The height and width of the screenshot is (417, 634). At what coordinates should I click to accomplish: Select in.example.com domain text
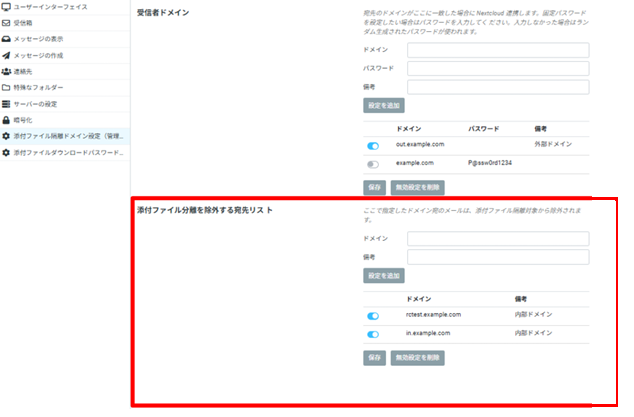[428, 333]
